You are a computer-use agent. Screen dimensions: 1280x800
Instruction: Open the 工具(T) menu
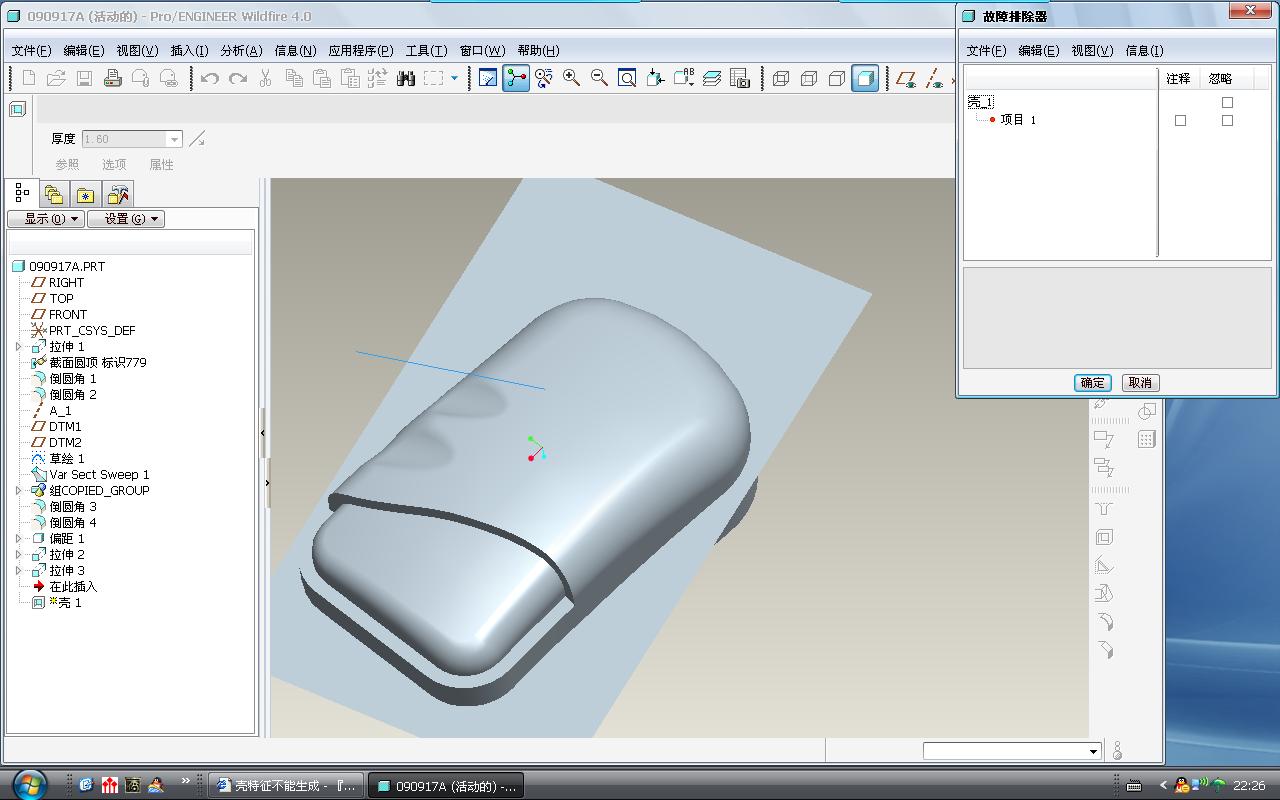click(426, 50)
